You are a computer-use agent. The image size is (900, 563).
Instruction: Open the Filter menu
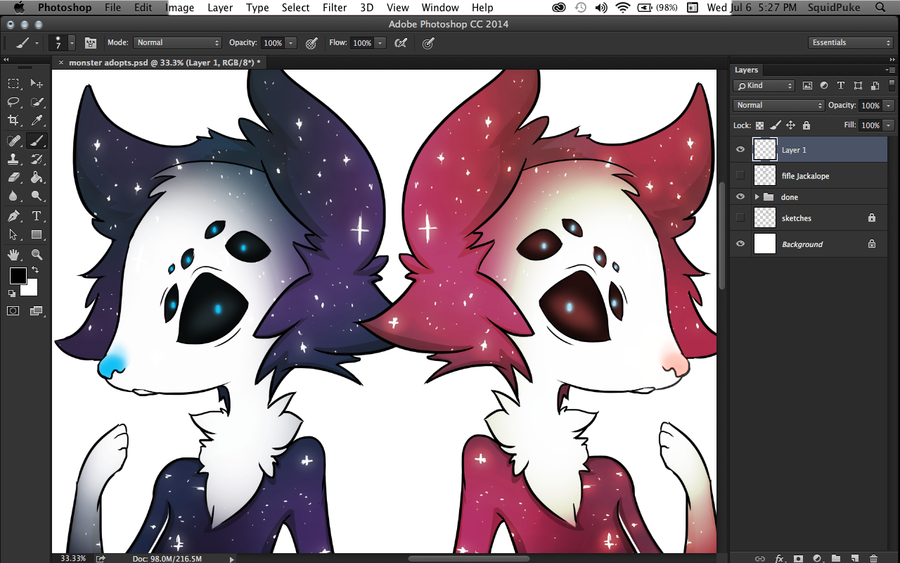pos(335,7)
